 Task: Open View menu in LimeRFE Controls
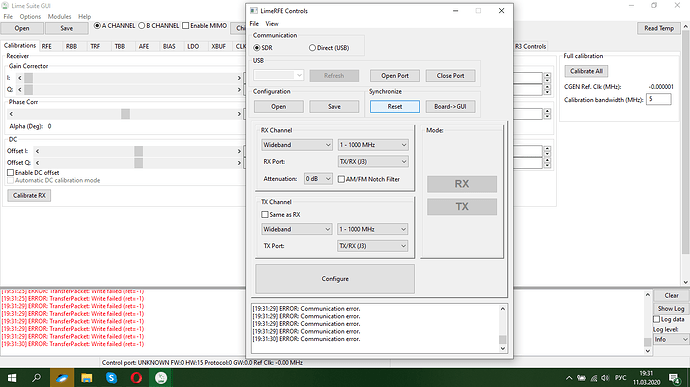tap(272, 24)
